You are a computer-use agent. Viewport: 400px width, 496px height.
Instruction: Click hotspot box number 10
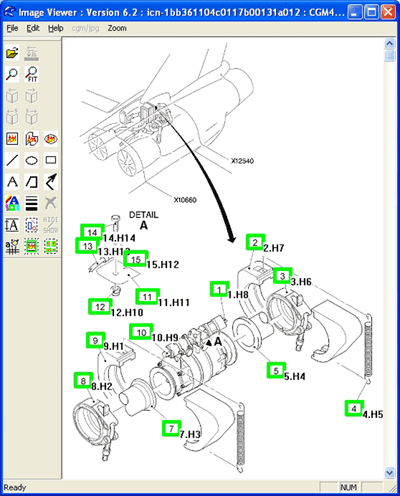coord(141,332)
